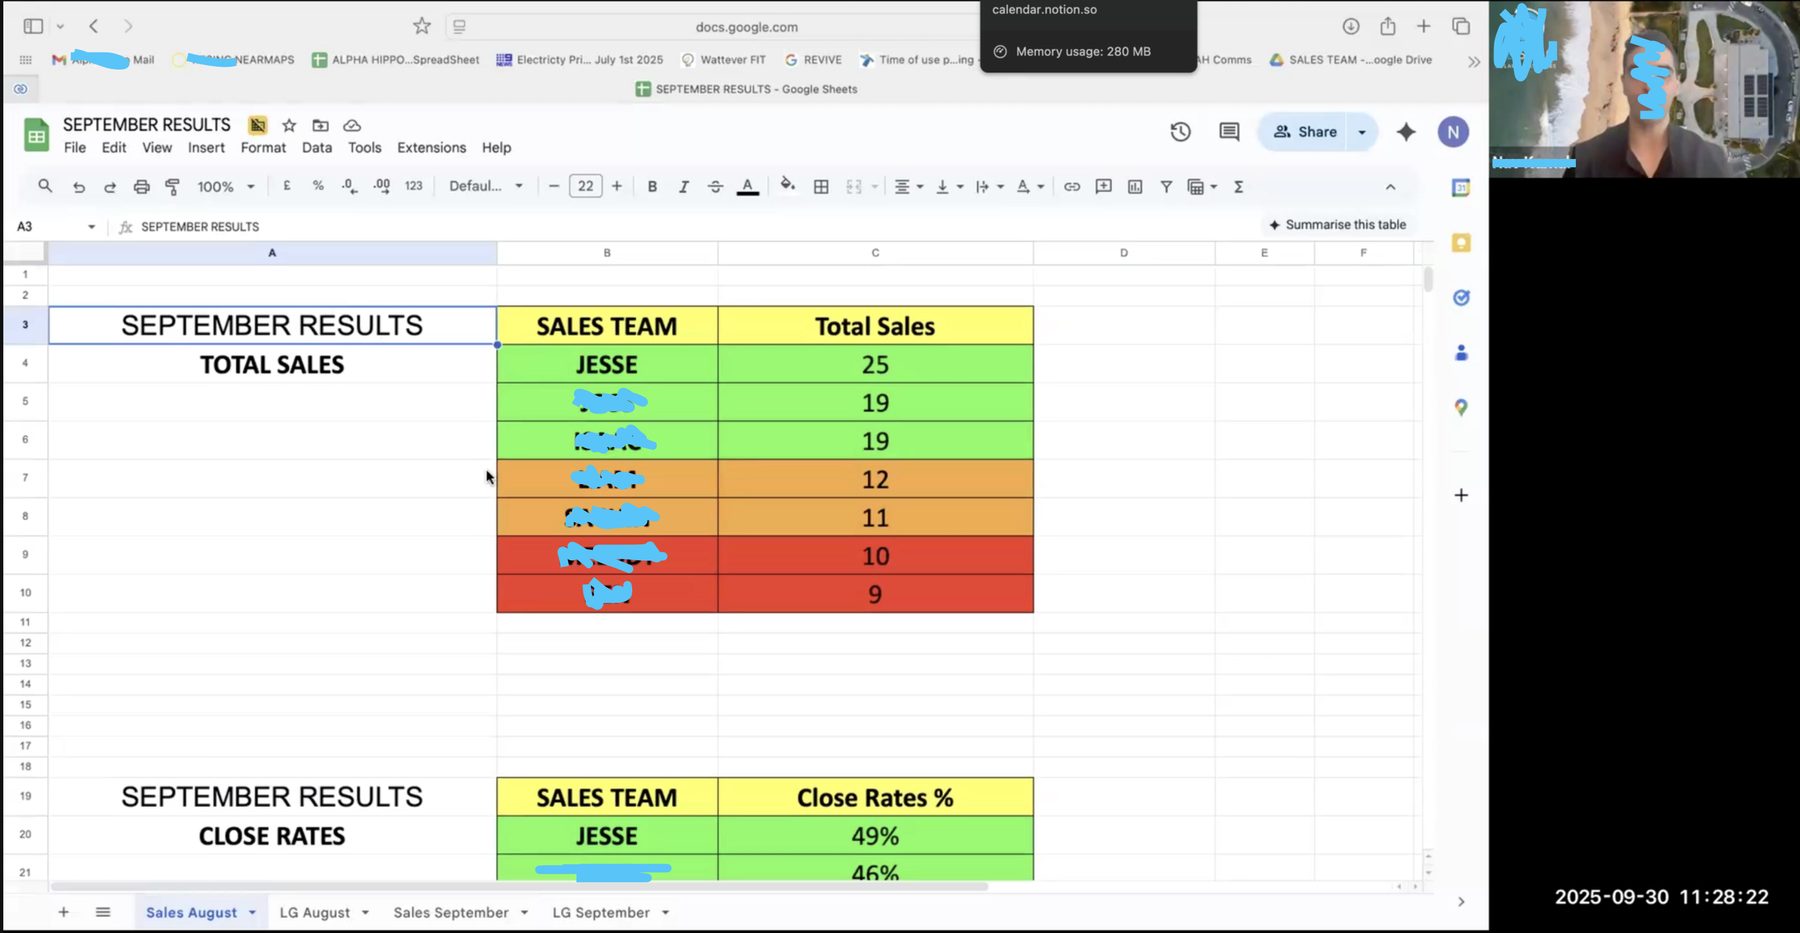Create a filter
The image size is (1800, 933).
point(1166,187)
